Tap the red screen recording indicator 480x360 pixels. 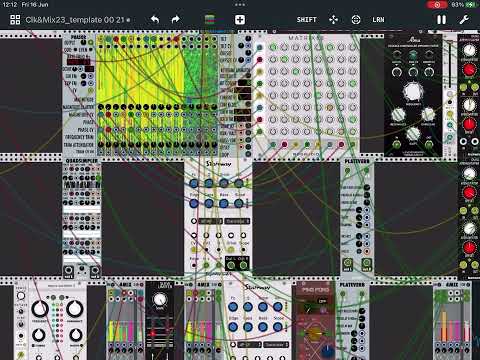click(x=437, y=5)
